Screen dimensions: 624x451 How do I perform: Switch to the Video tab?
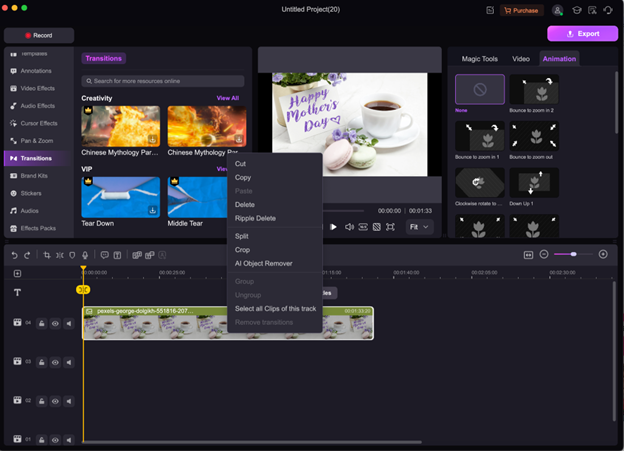point(521,59)
